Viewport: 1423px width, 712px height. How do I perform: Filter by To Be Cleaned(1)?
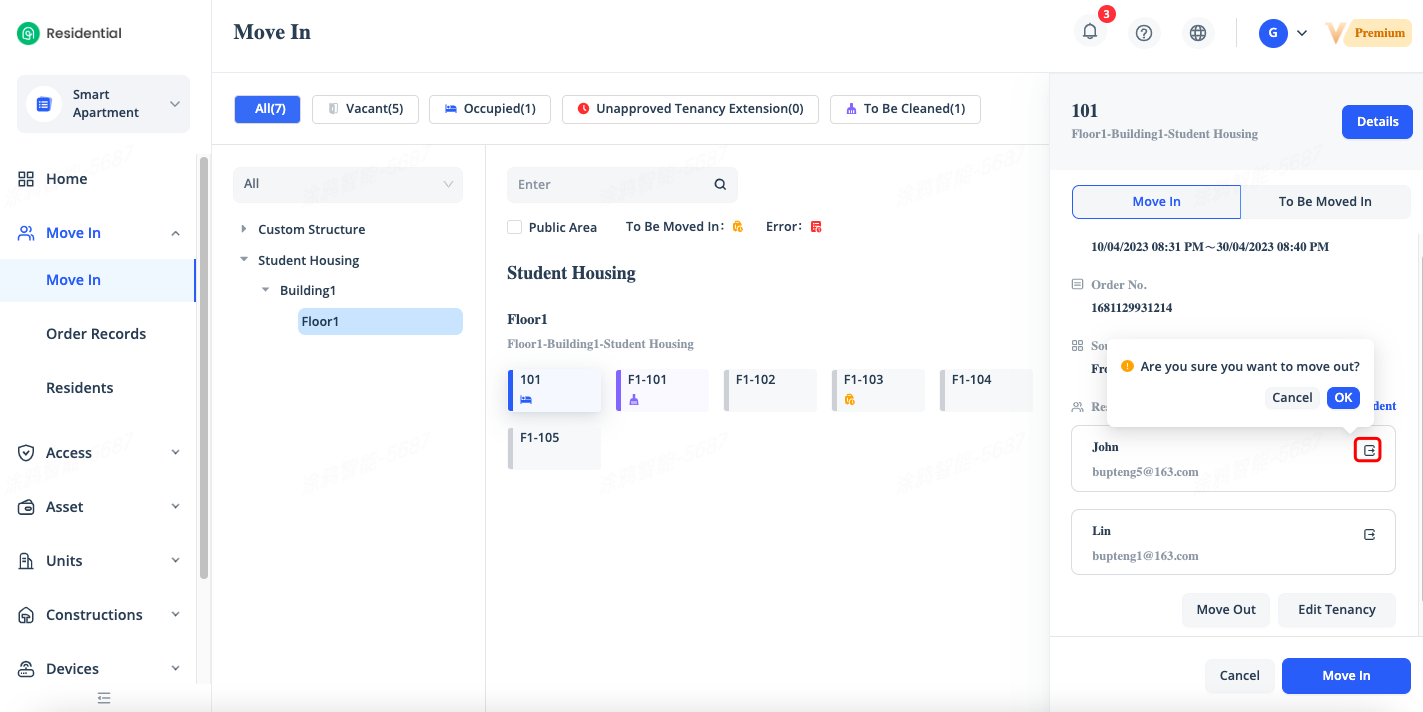[904, 109]
